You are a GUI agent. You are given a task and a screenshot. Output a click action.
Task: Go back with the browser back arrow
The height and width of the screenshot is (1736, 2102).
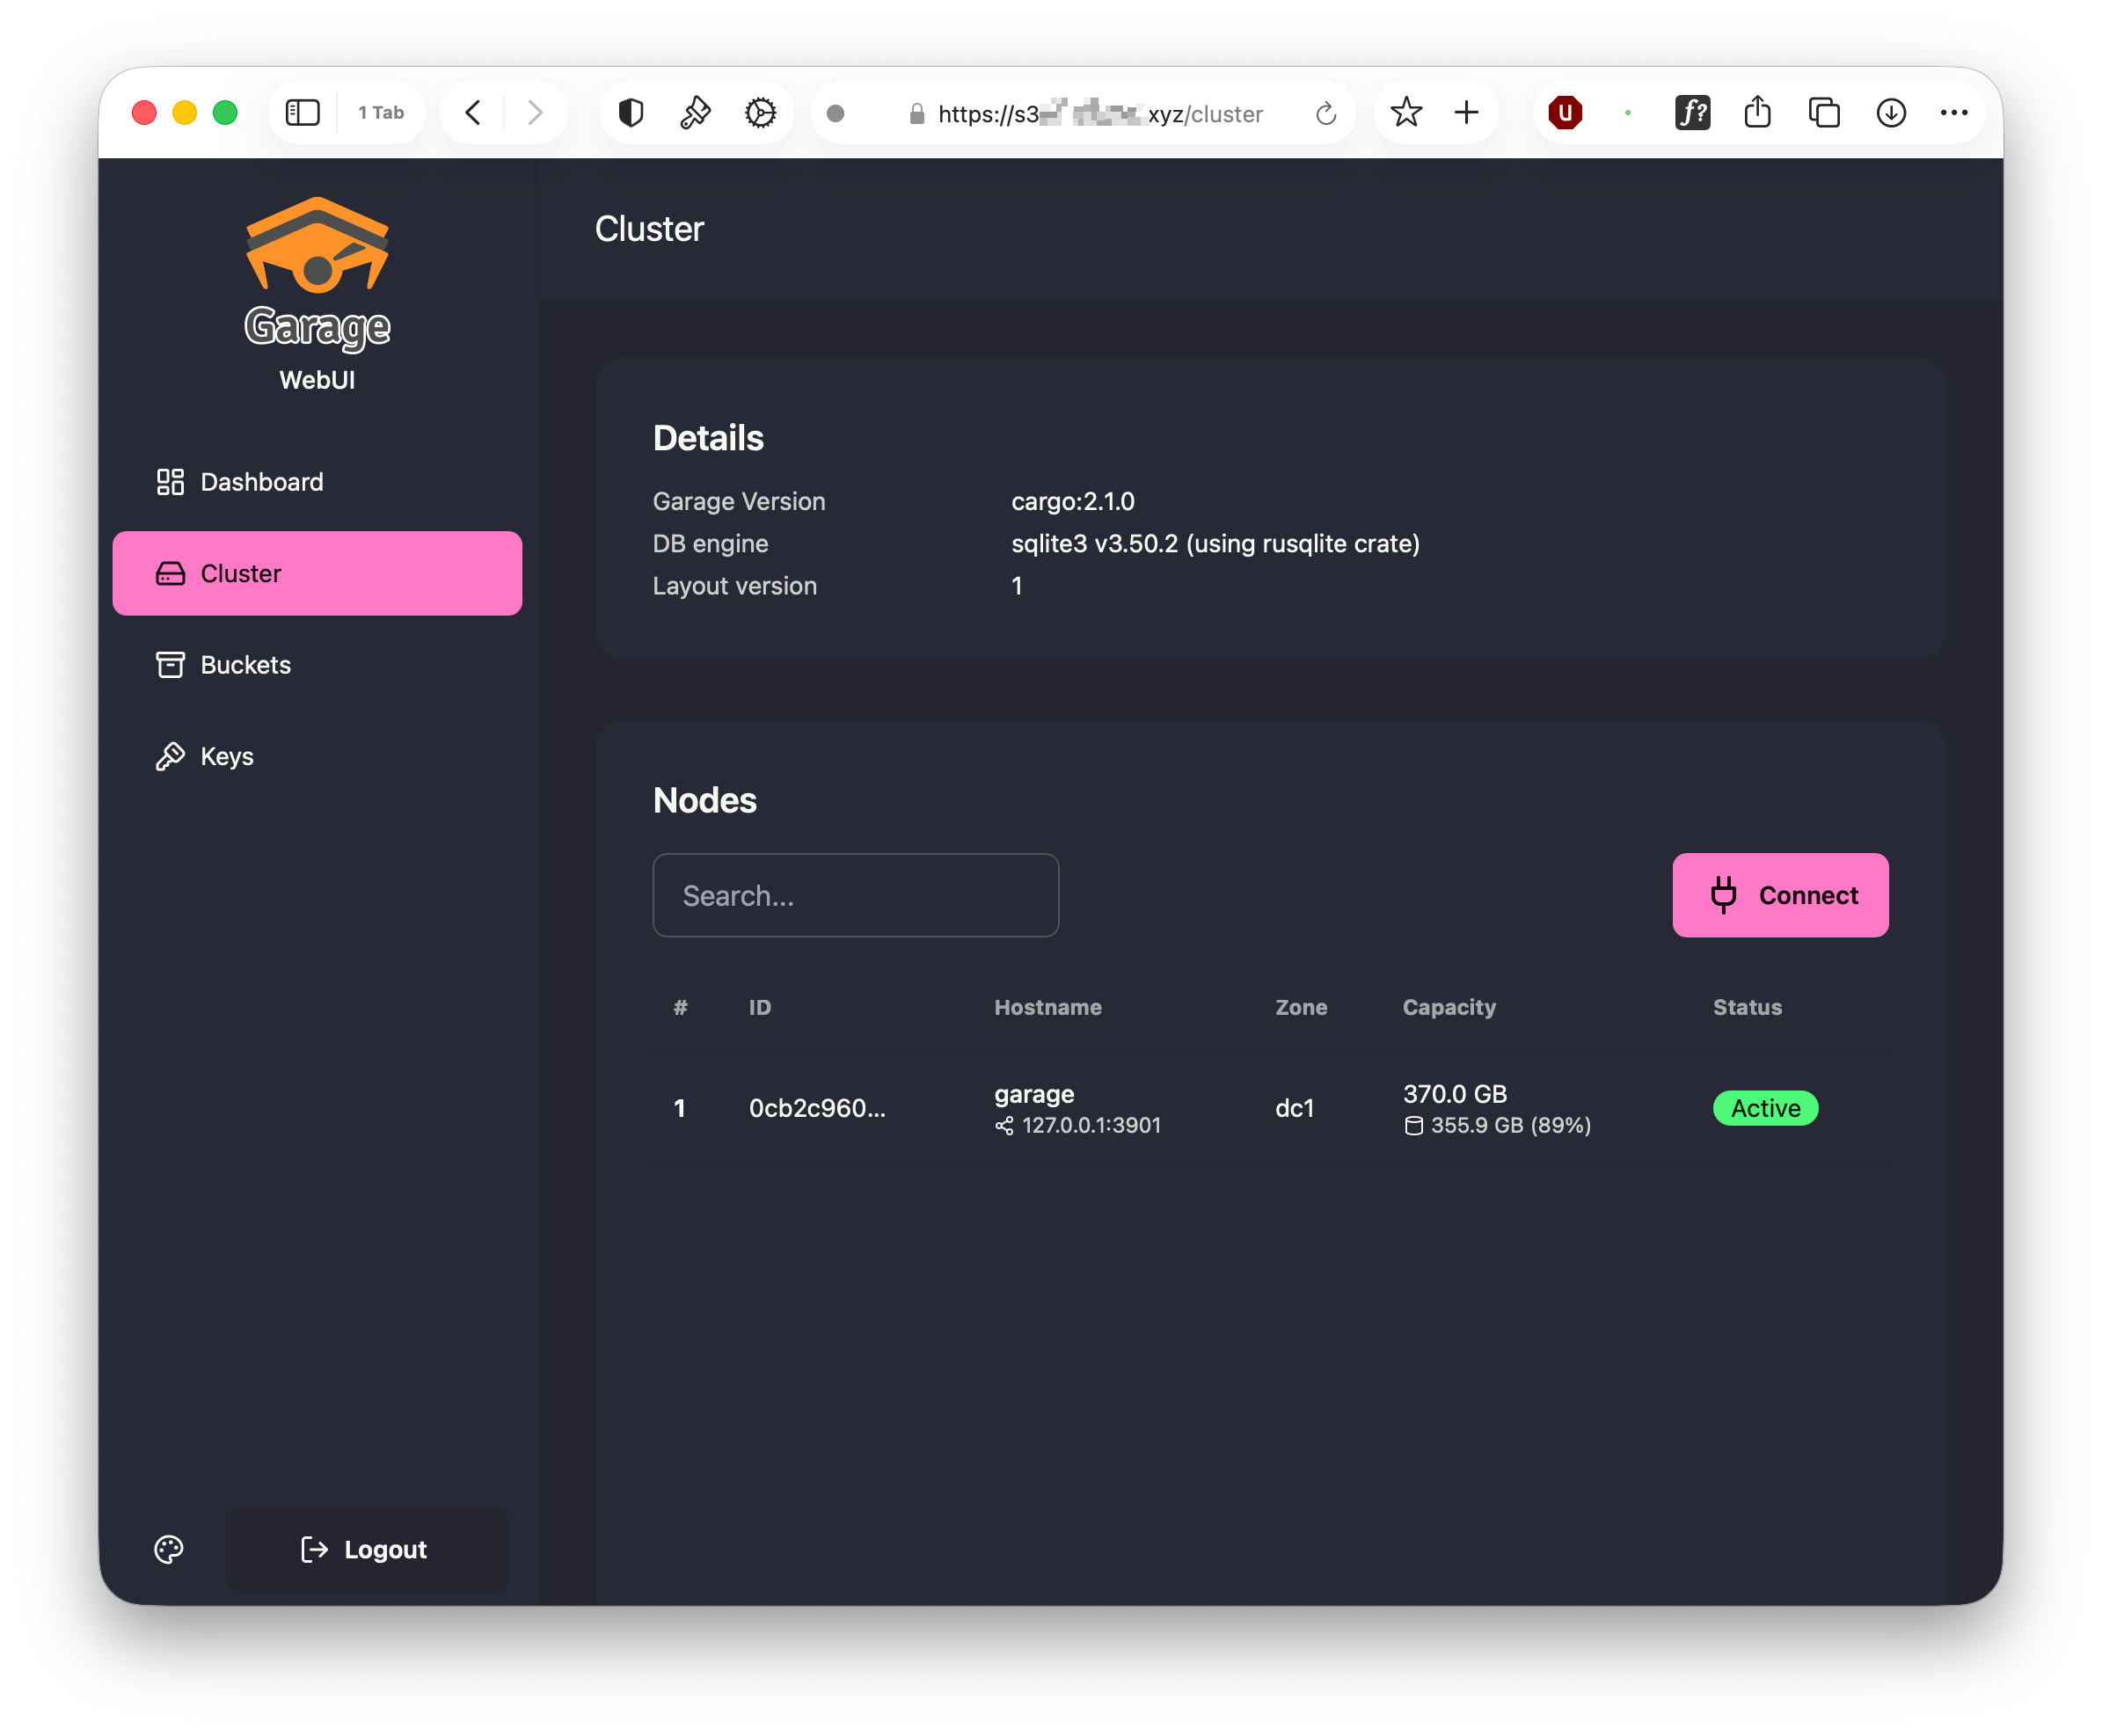click(x=473, y=113)
